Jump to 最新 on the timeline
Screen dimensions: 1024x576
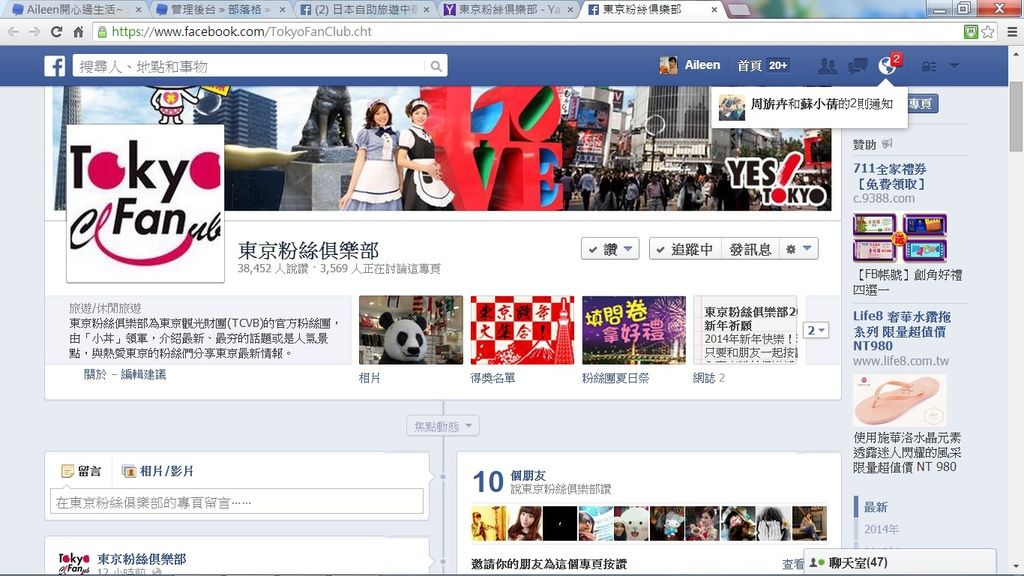[x=875, y=507]
